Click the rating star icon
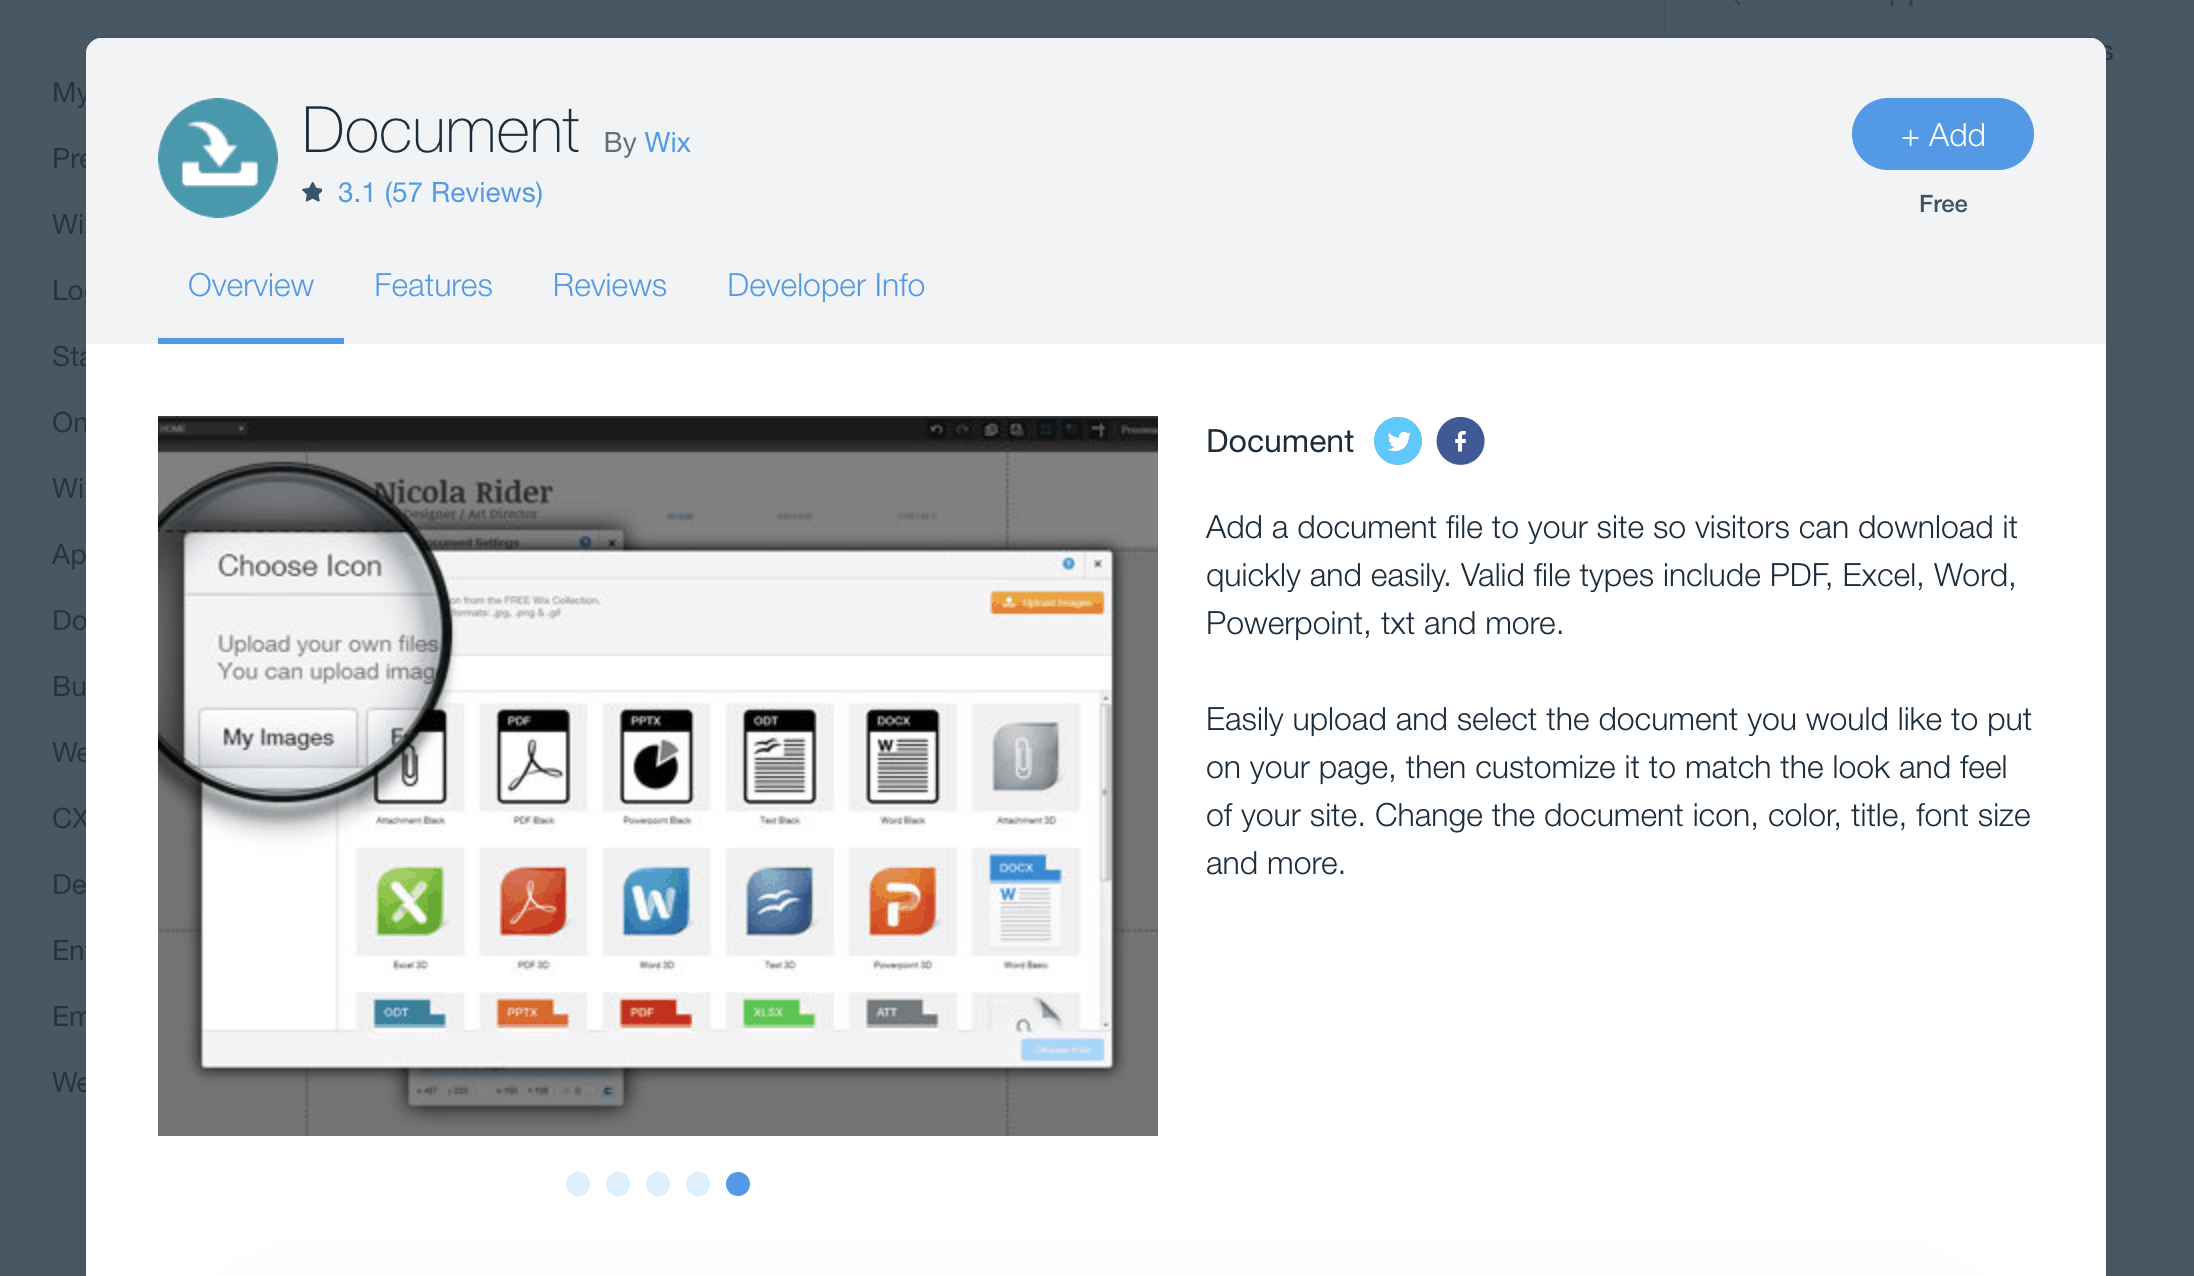This screenshot has height=1276, width=2194. point(313,192)
